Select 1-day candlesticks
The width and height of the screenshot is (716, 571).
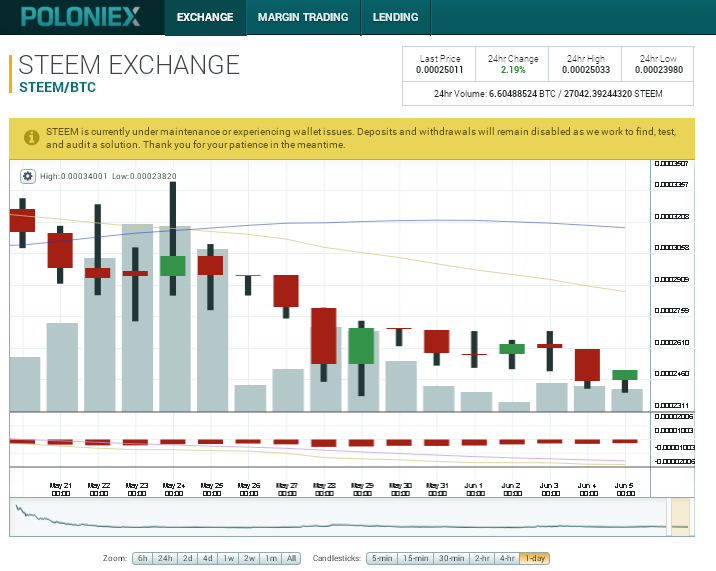click(x=534, y=558)
